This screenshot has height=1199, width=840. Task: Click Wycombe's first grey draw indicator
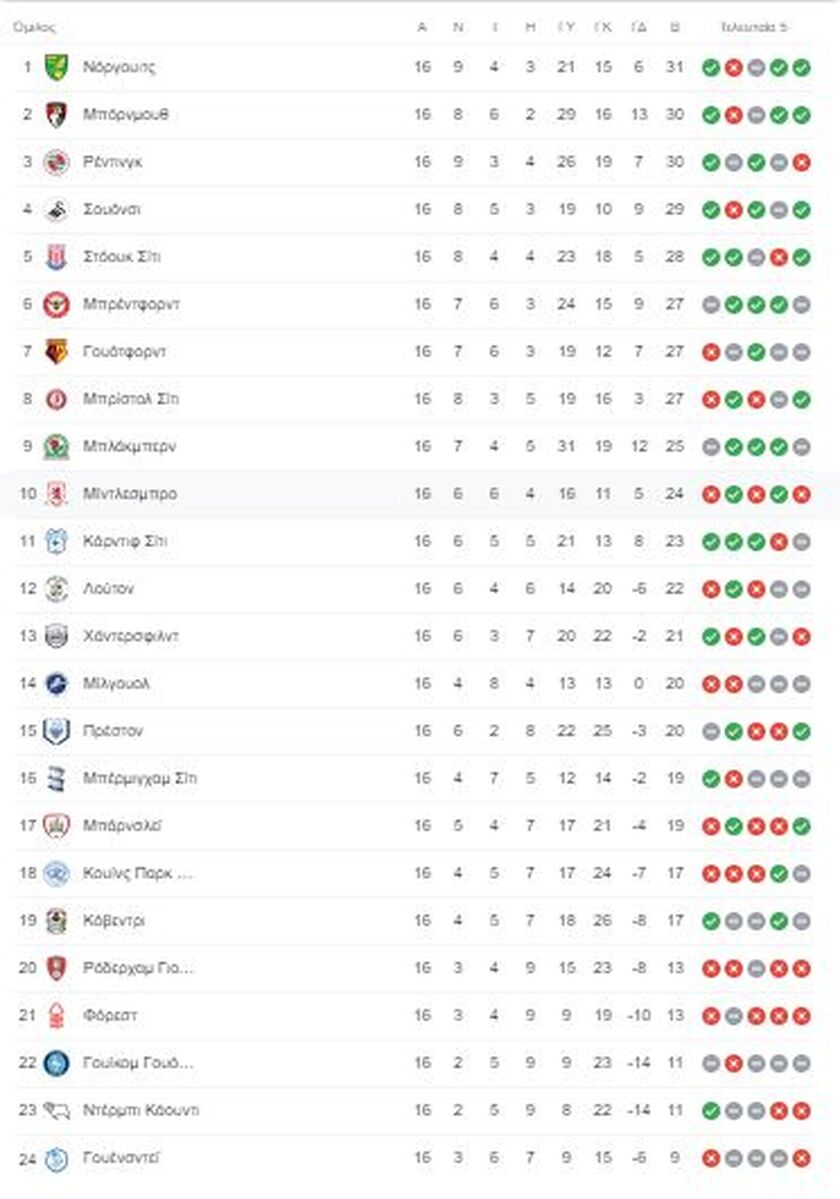click(x=711, y=1063)
